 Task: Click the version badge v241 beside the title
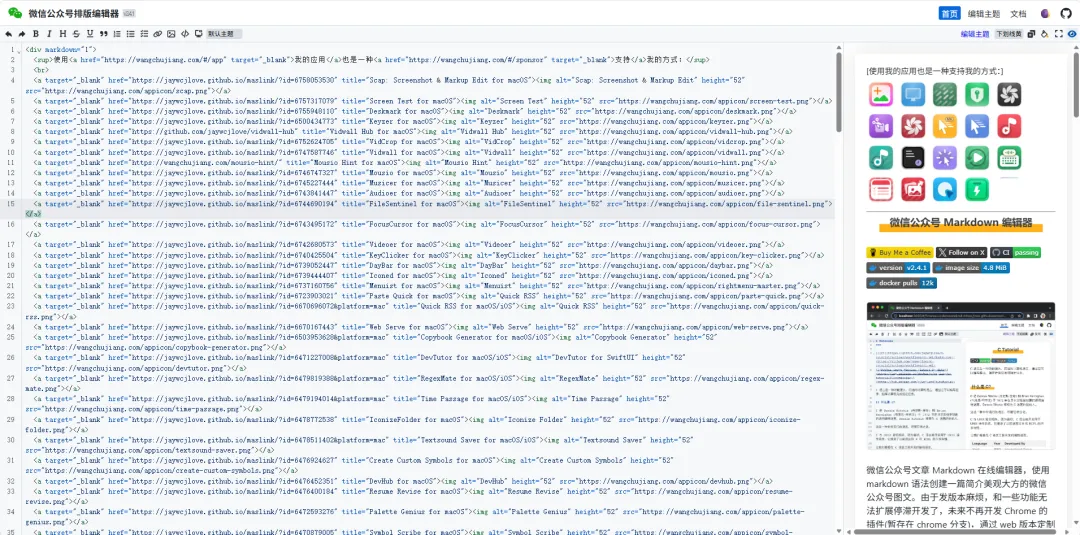129,14
